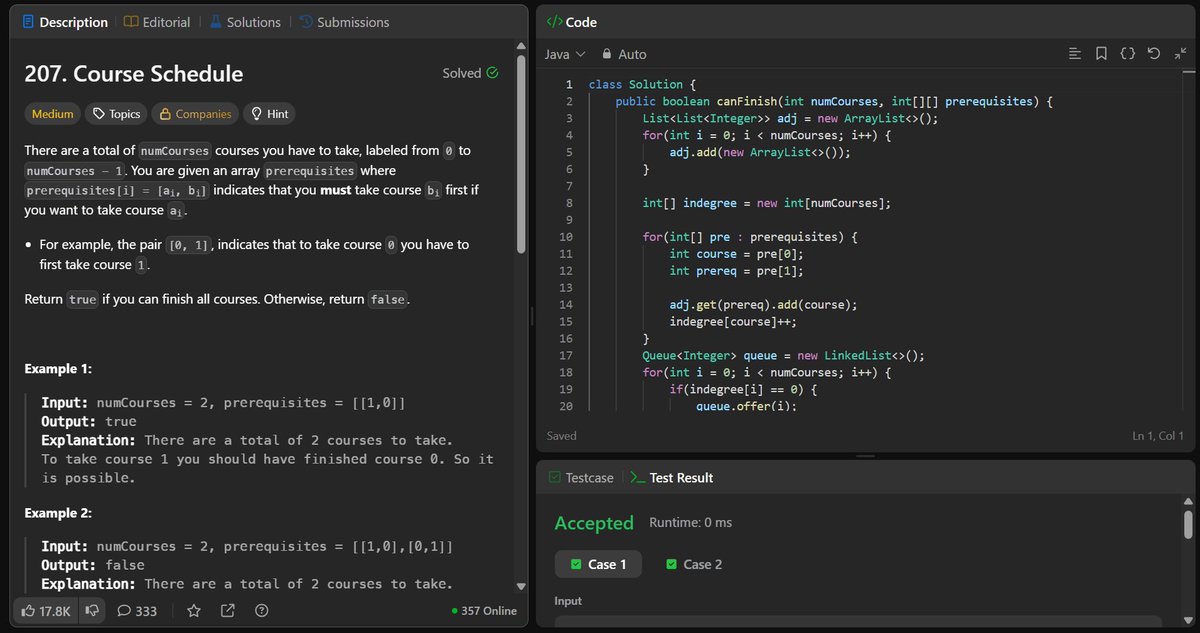Viewport: 1200px width, 633px height.
Task: Click the lock icon beside Auto
Action: [607, 54]
